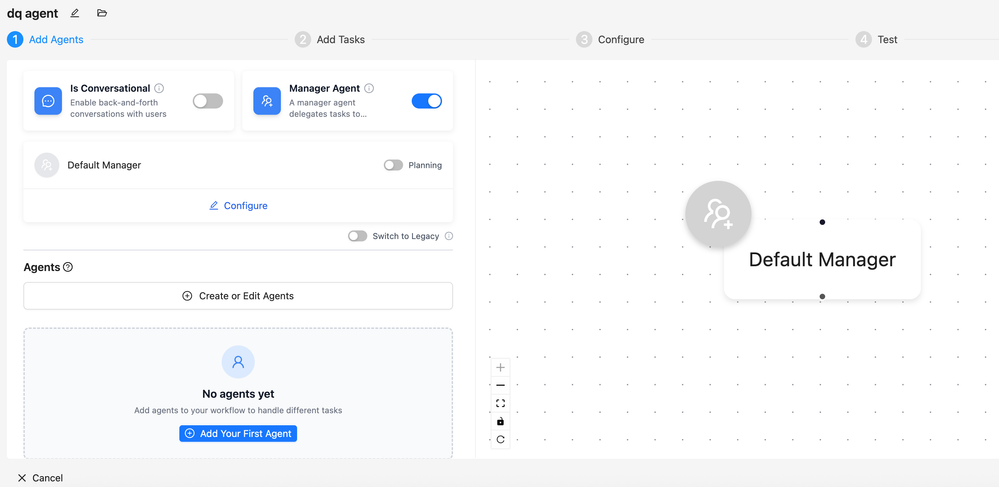Enable the Is Conversational toggle

(208, 101)
